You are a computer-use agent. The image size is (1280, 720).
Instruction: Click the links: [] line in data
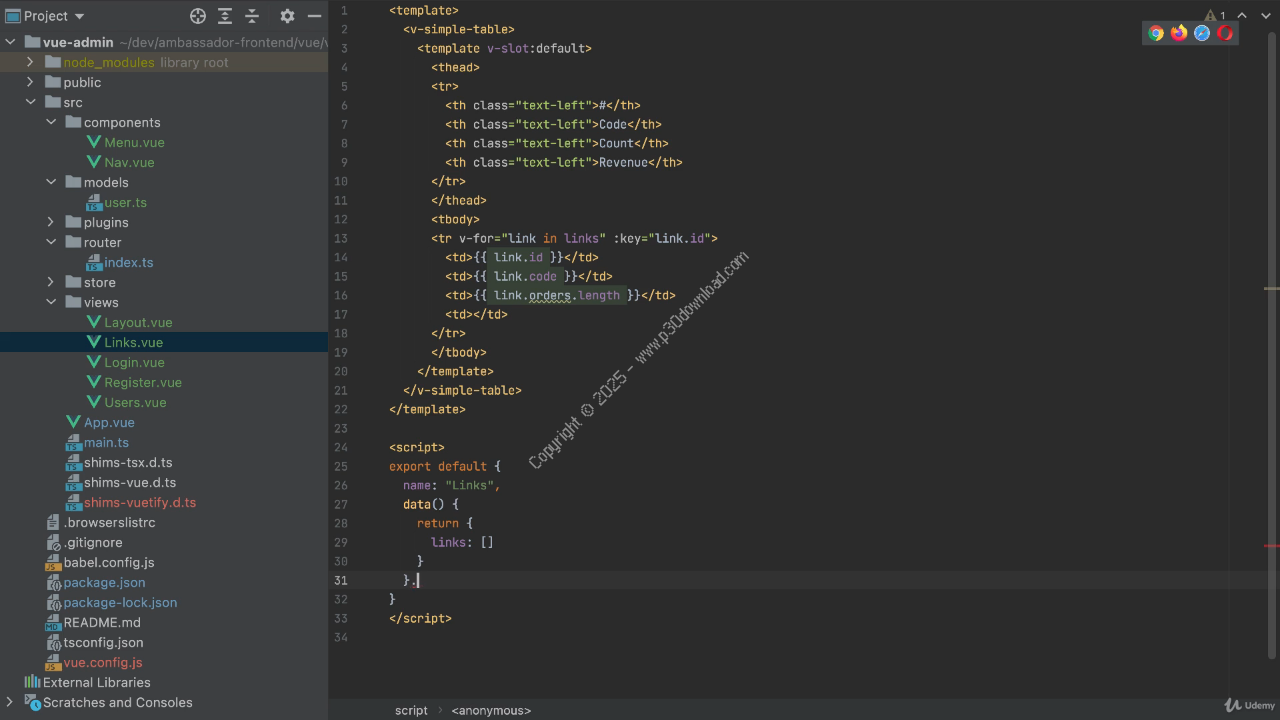click(462, 542)
